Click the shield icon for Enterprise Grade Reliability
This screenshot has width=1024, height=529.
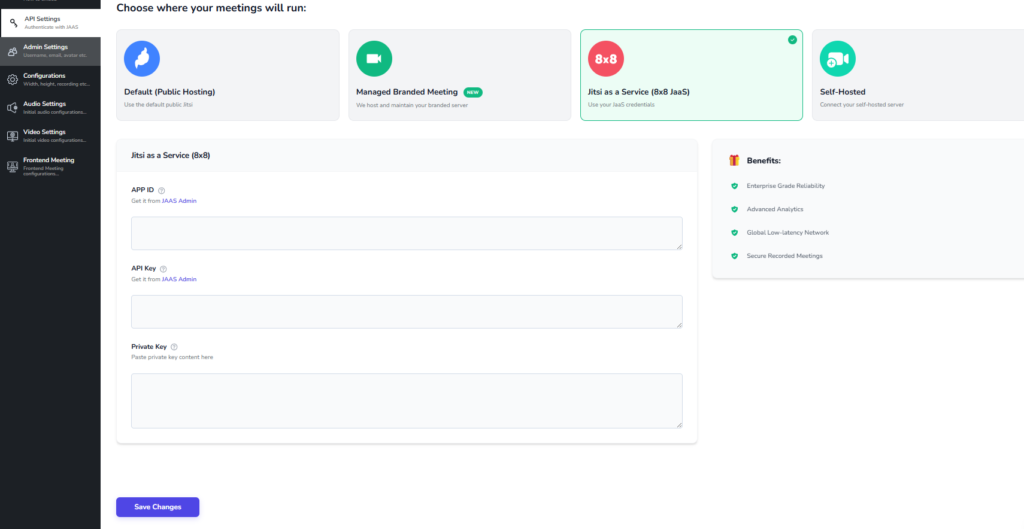tap(734, 186)
